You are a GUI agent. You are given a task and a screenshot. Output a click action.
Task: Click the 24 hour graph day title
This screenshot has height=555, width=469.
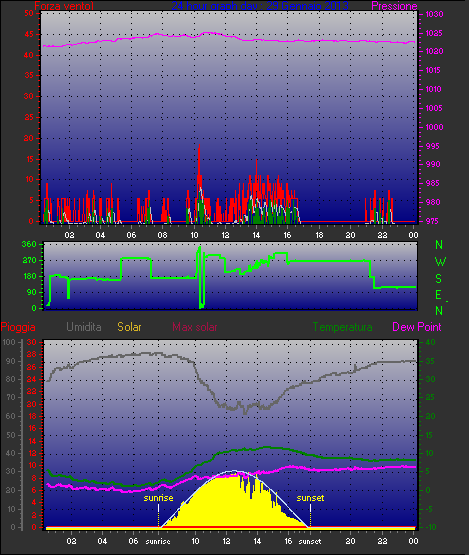point(260,6)
